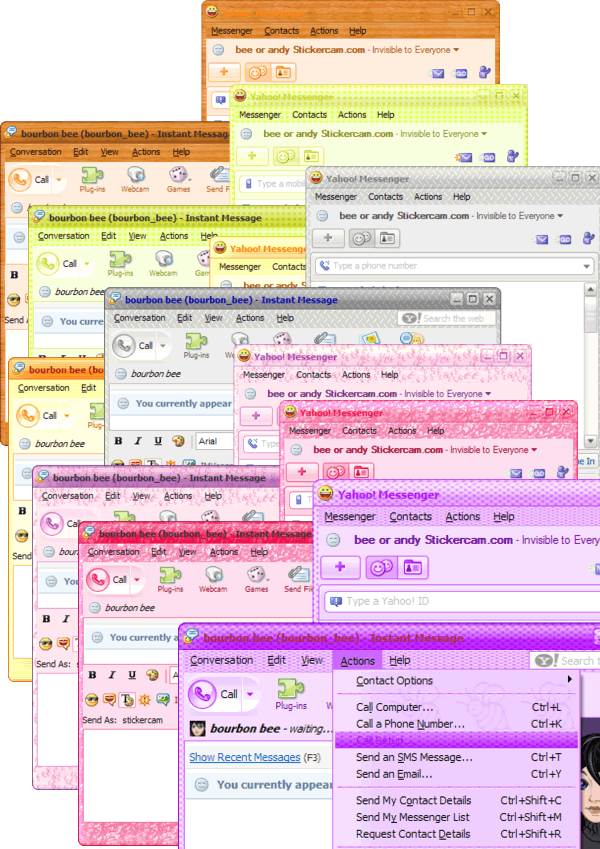Open the address book view in the purple Messenger window
The height and width of the screenshot is (849, 600).
[413, 567]
